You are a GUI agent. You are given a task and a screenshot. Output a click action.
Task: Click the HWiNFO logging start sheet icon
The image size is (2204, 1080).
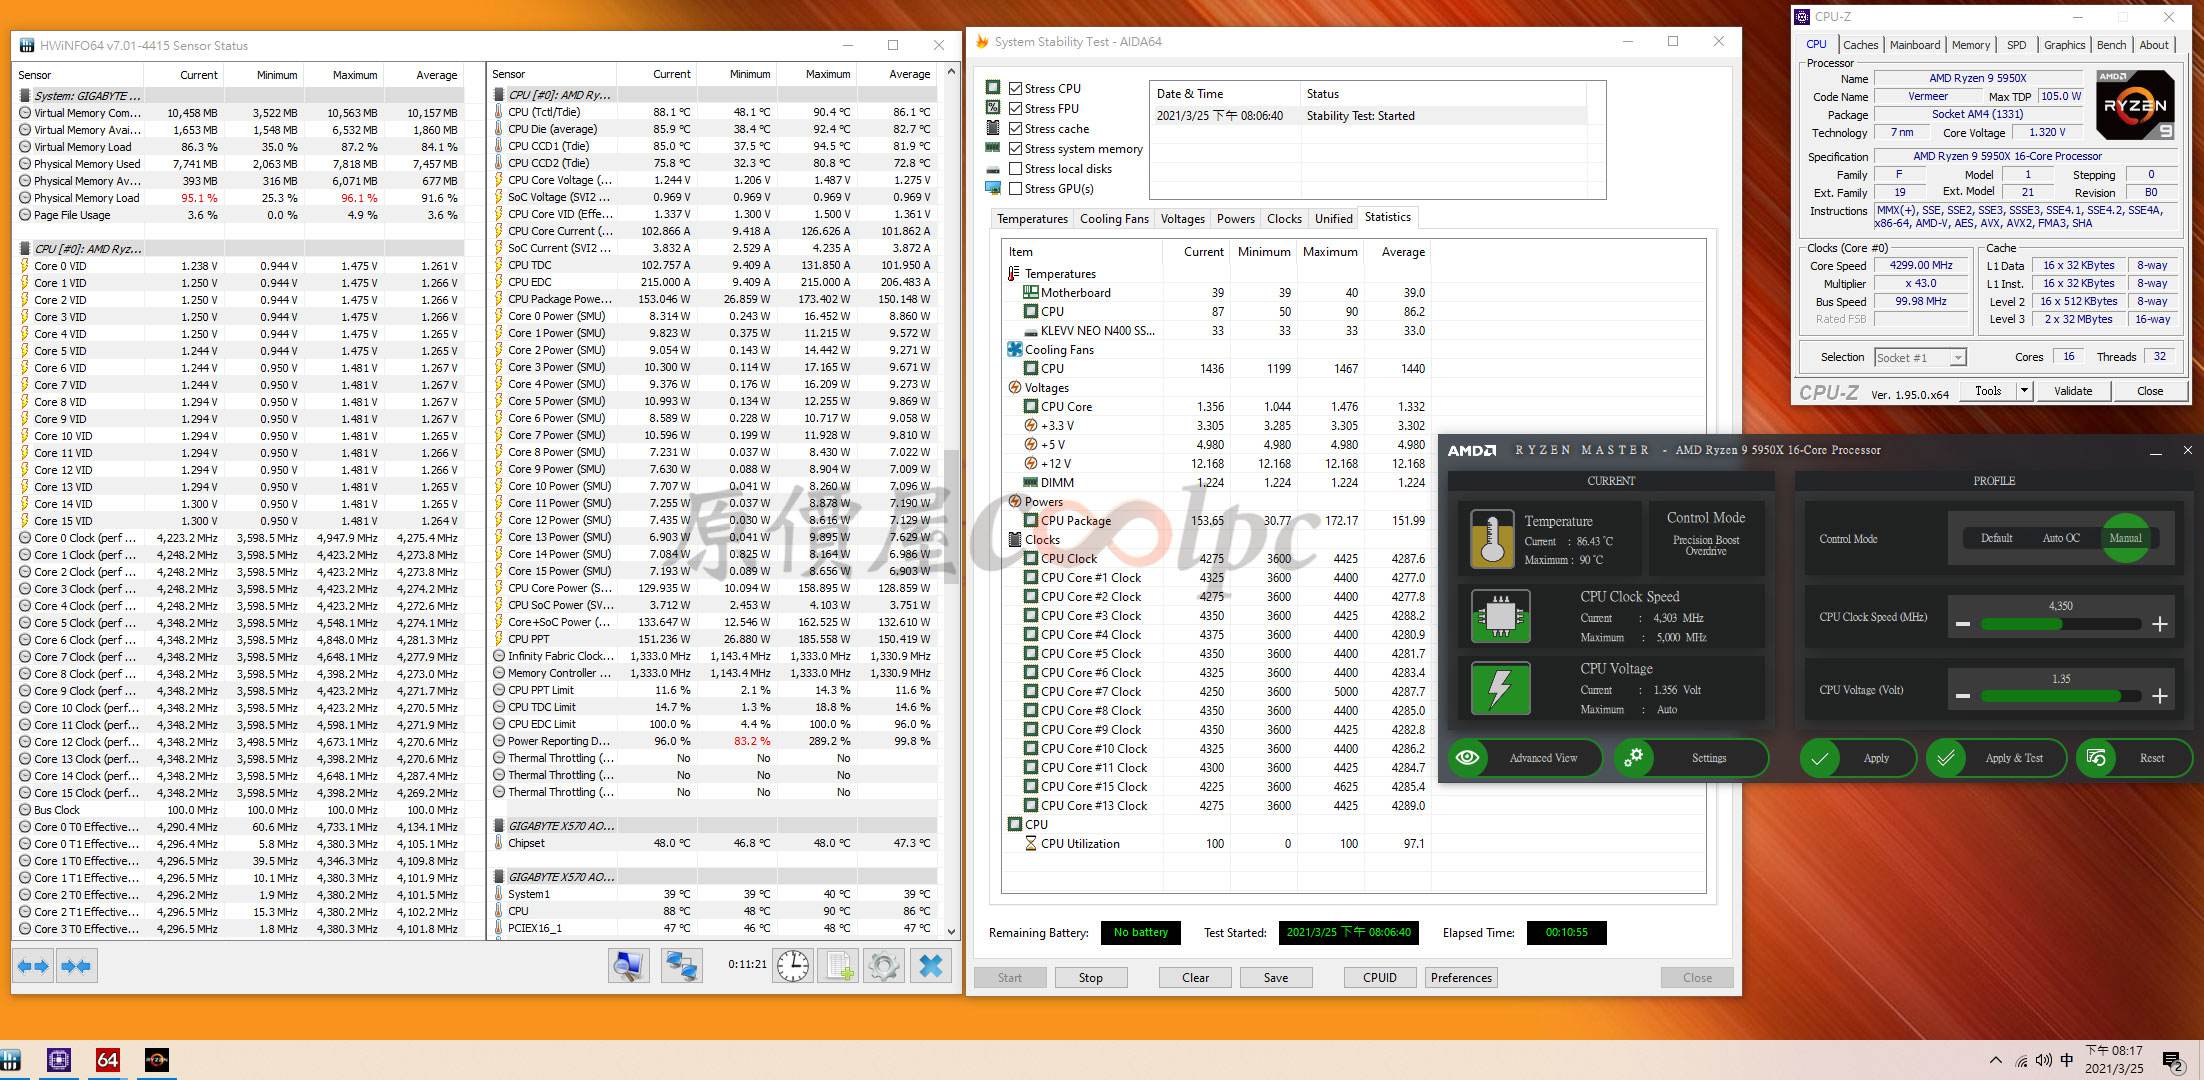coord(838,966)
